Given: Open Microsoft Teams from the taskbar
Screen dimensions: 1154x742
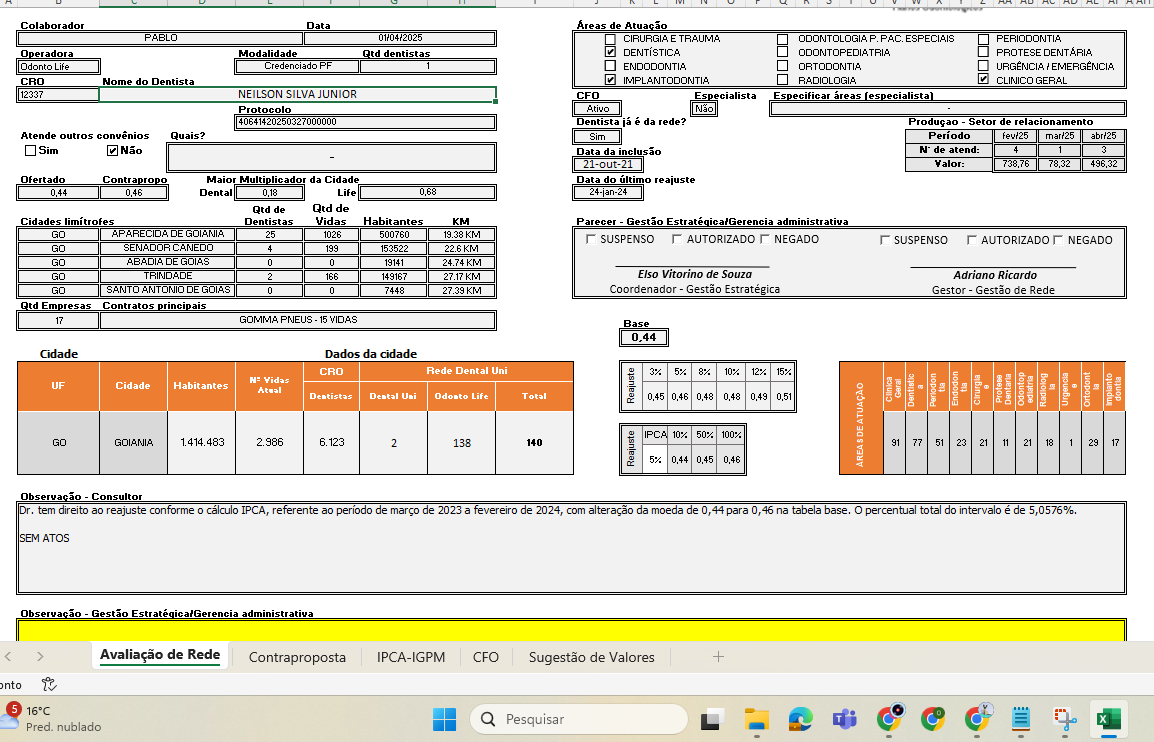Looking at the screenshot, I should click(845, 719).
